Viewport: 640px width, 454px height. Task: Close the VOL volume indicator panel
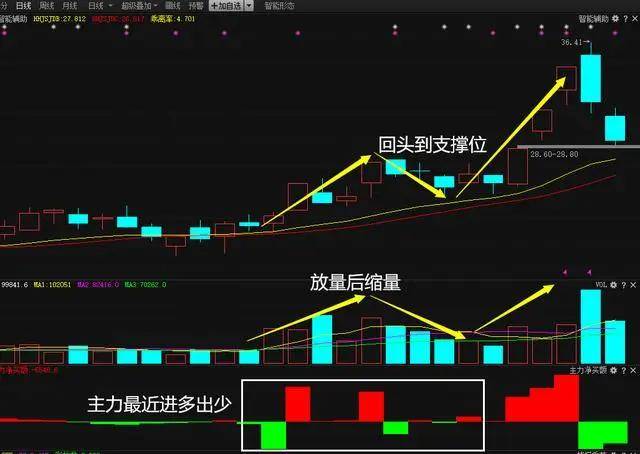click(x=633, y=285)
